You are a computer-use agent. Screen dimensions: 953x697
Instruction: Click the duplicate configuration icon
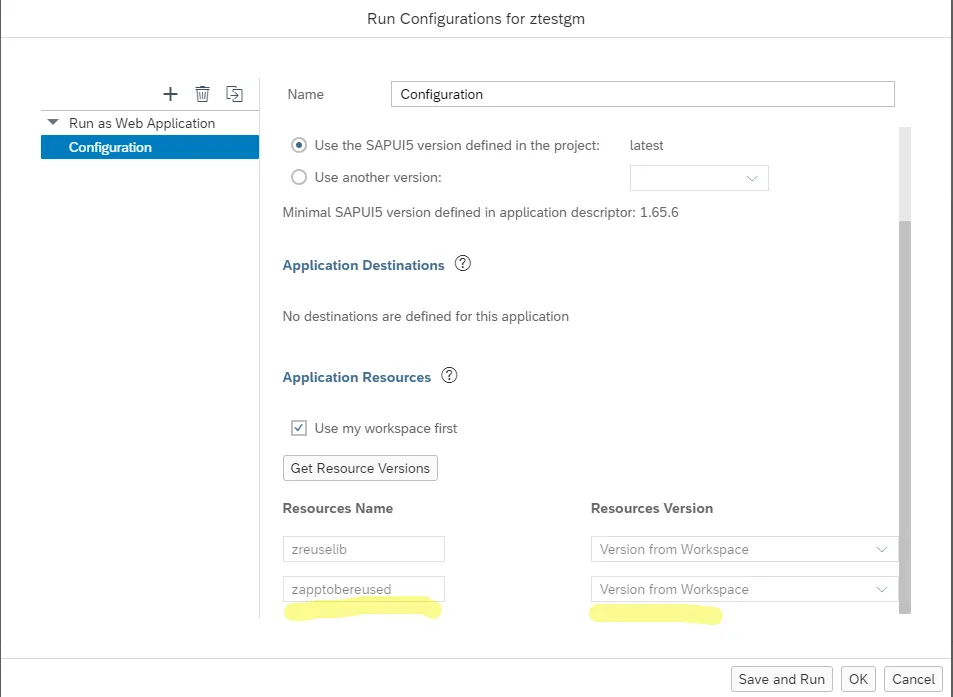click(x=234, y=94)
